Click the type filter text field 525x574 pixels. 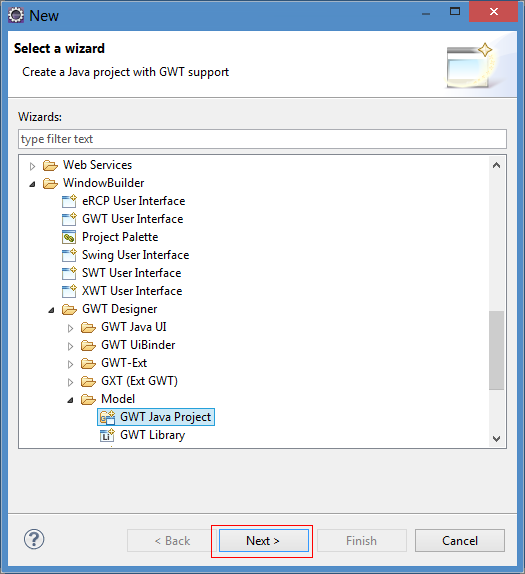click(x=262, y=139)
